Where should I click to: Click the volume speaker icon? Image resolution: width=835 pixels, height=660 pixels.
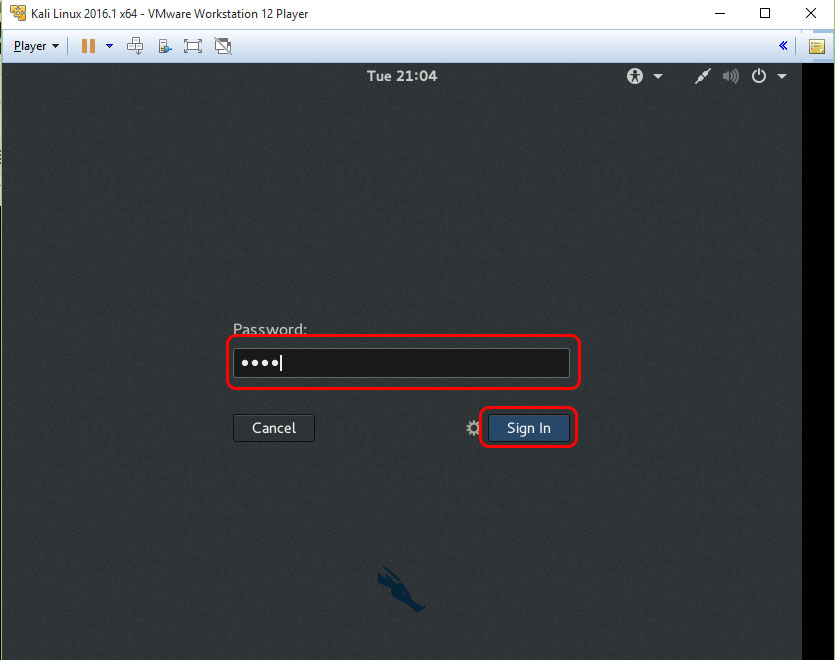(731, 76)
